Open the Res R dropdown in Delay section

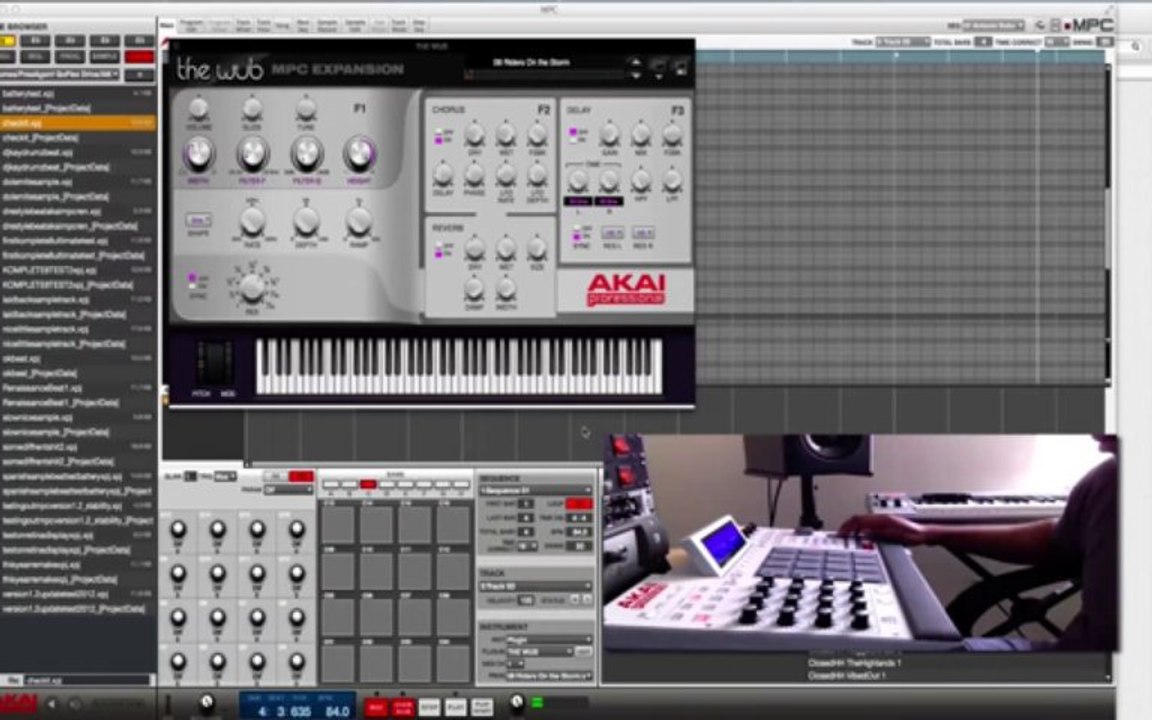pos(643,233)
